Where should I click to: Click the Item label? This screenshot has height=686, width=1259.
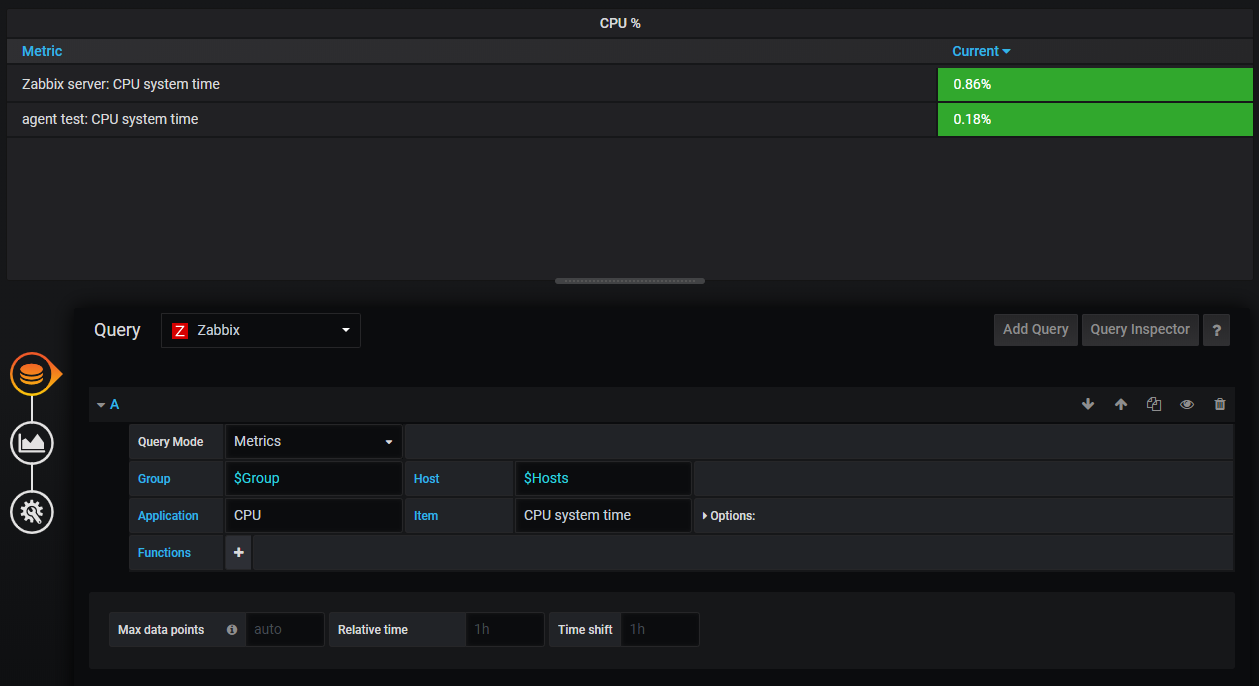click(426, 516)
